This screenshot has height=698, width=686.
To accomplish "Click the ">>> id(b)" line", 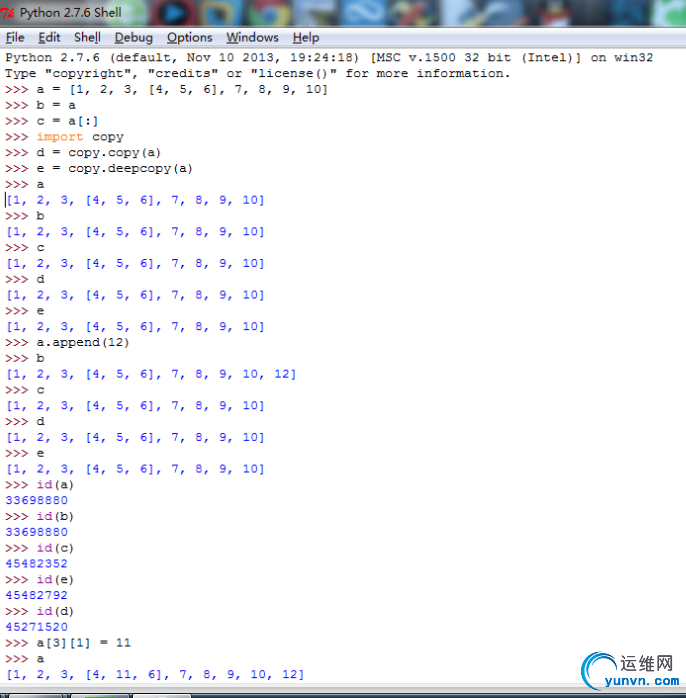I will (40, 516).
